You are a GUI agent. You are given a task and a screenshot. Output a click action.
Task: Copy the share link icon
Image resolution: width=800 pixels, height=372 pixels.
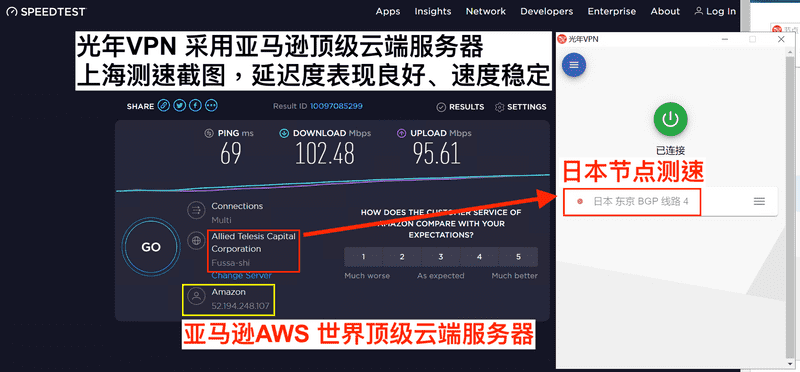(x=163, y=106)
